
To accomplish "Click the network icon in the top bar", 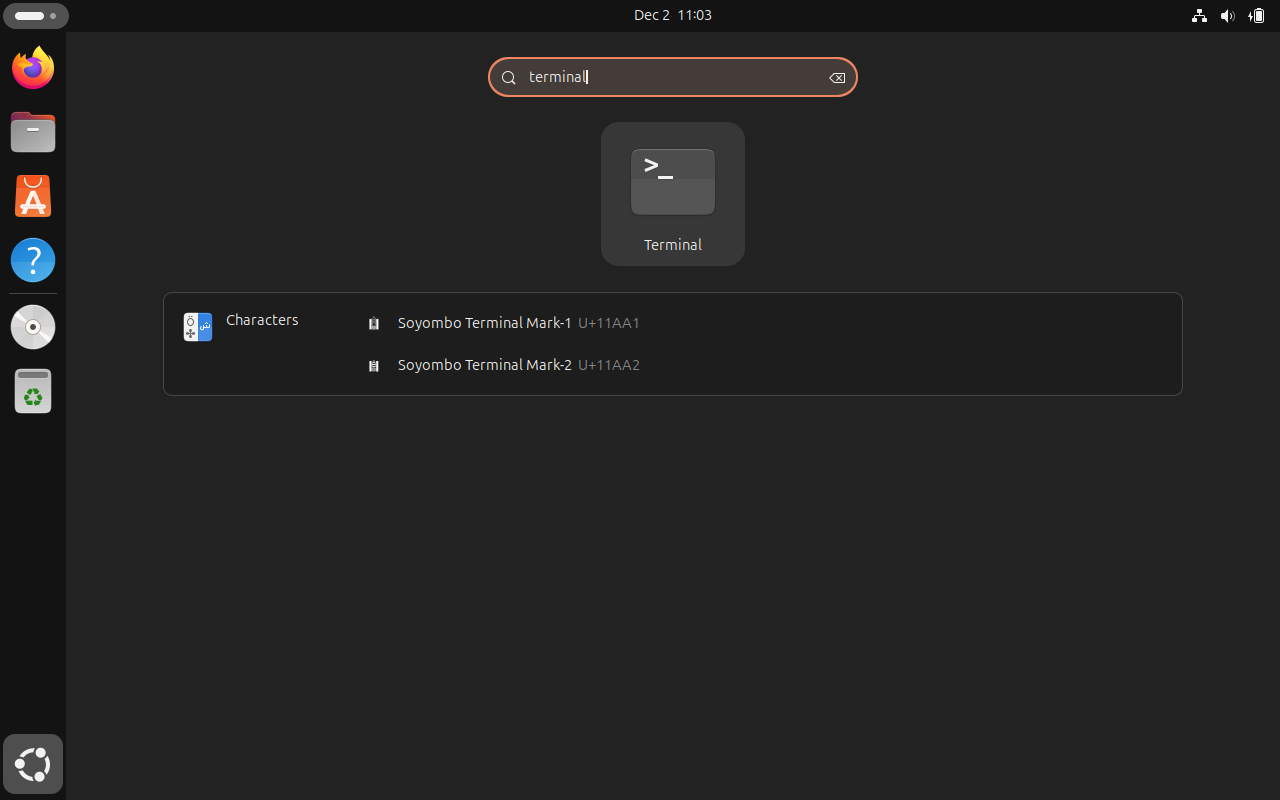I will 1199,16.
